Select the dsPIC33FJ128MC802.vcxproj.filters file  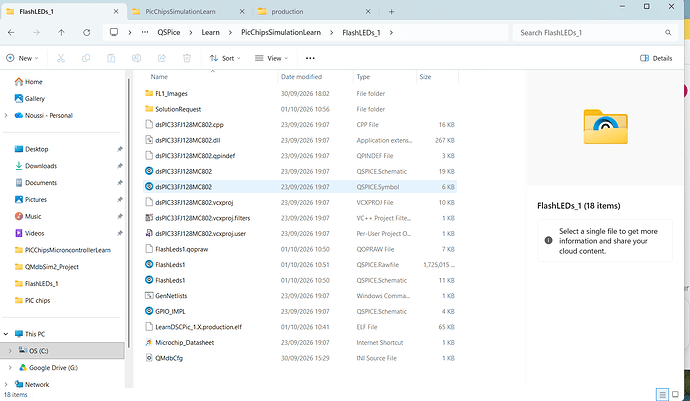202,218
